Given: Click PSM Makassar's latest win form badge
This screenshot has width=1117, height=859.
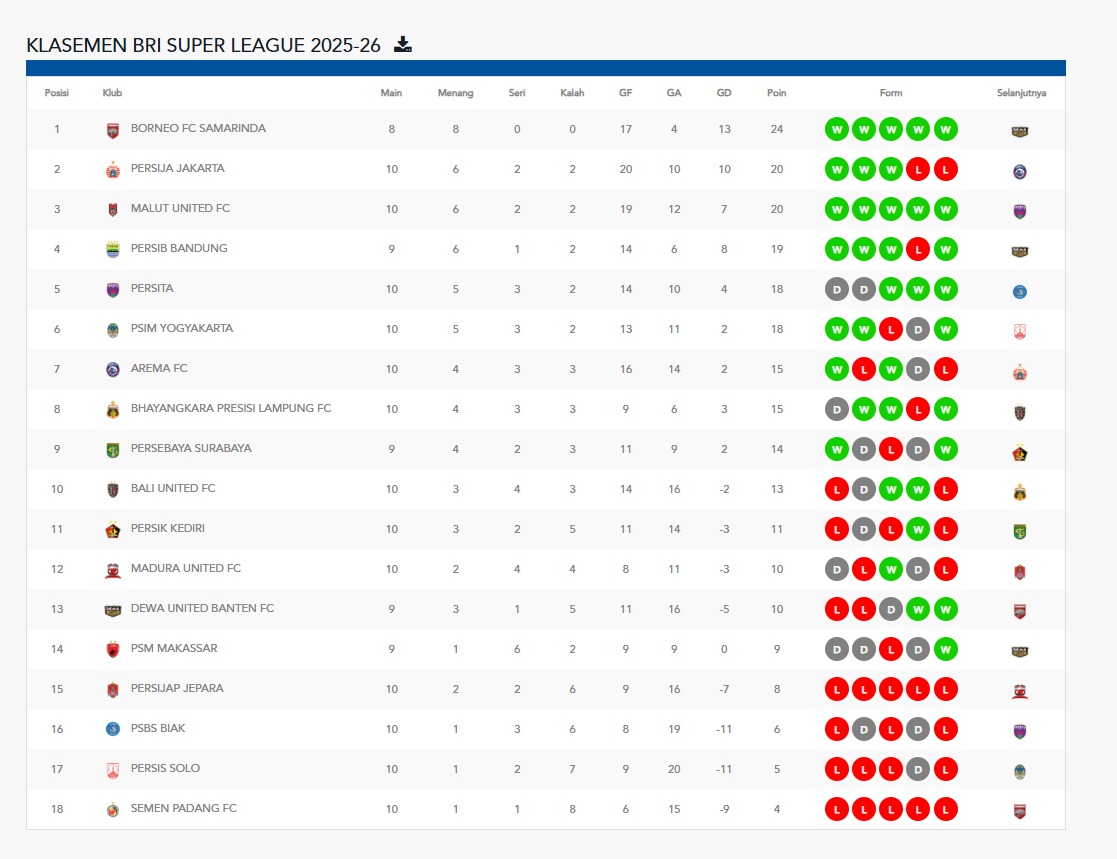Looking at the screenshot, I should [x=945, y=650].
